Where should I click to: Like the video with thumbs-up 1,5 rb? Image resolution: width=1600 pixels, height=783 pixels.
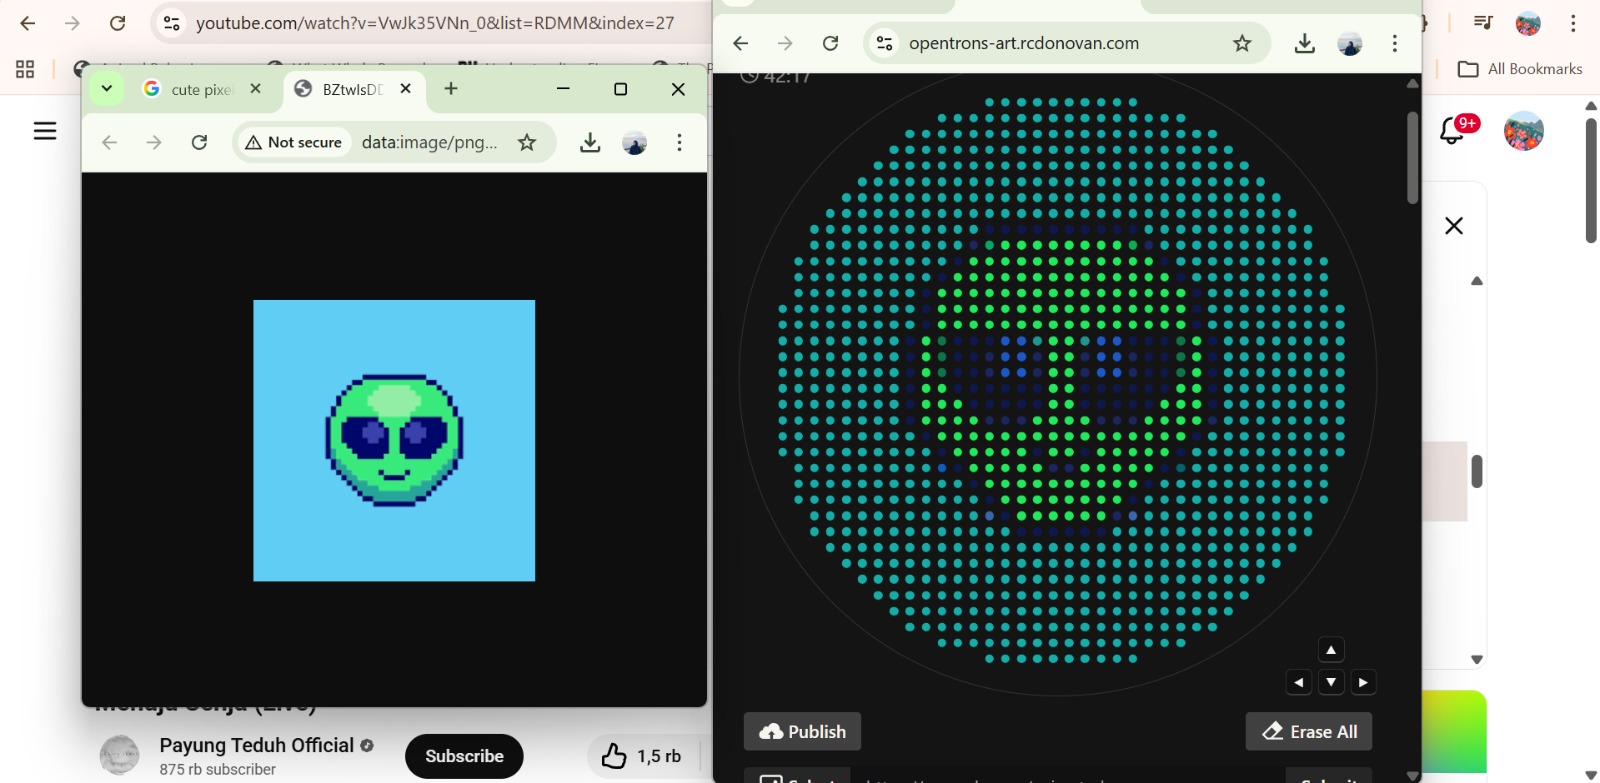pyautogui.click(x=642, y=756)
